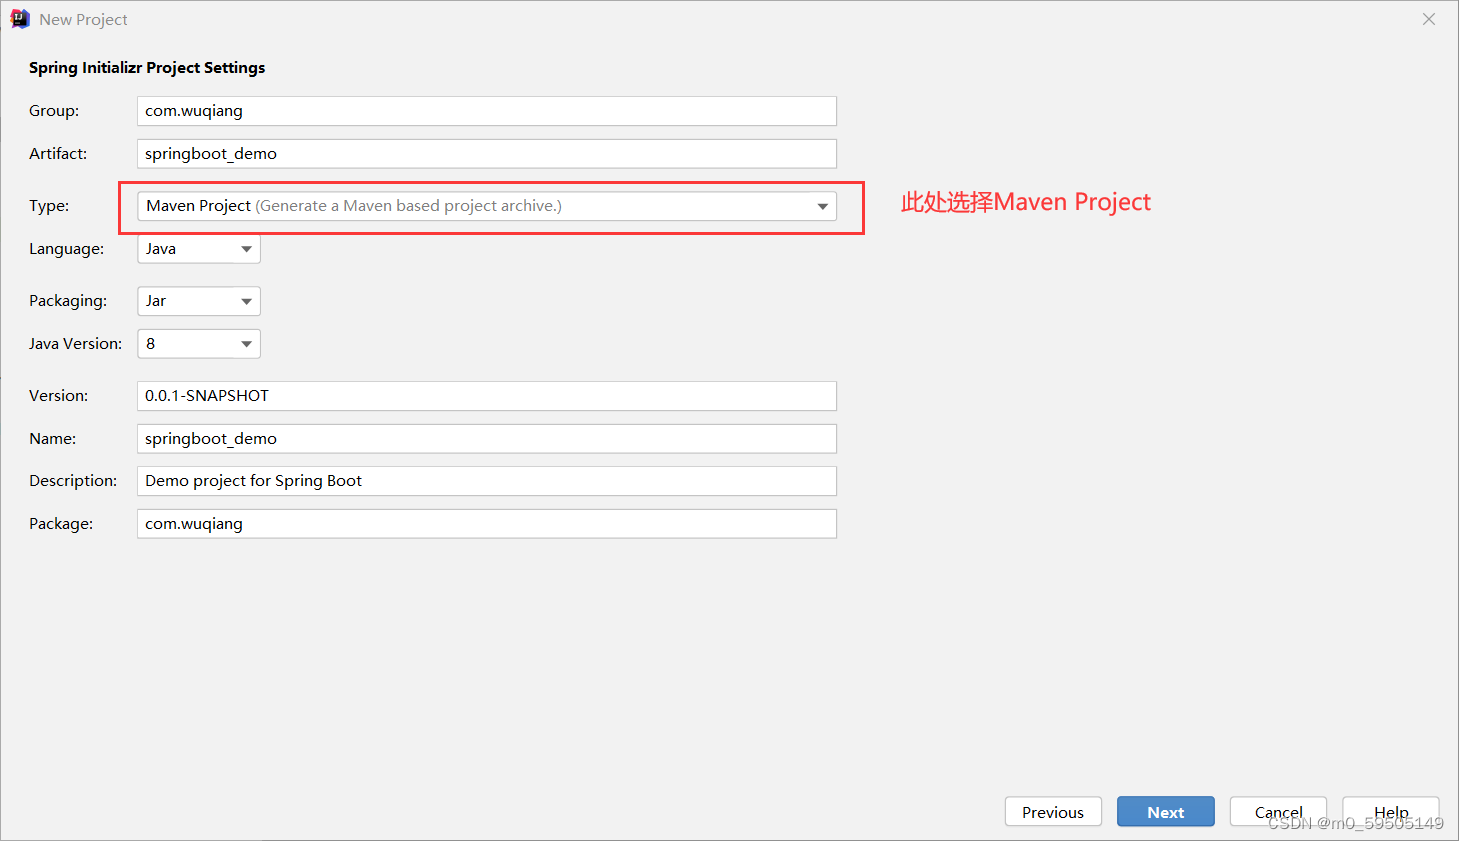Expand the Java Version dropdown
This screenshot has height=841, width=1459.
point(199,344)
